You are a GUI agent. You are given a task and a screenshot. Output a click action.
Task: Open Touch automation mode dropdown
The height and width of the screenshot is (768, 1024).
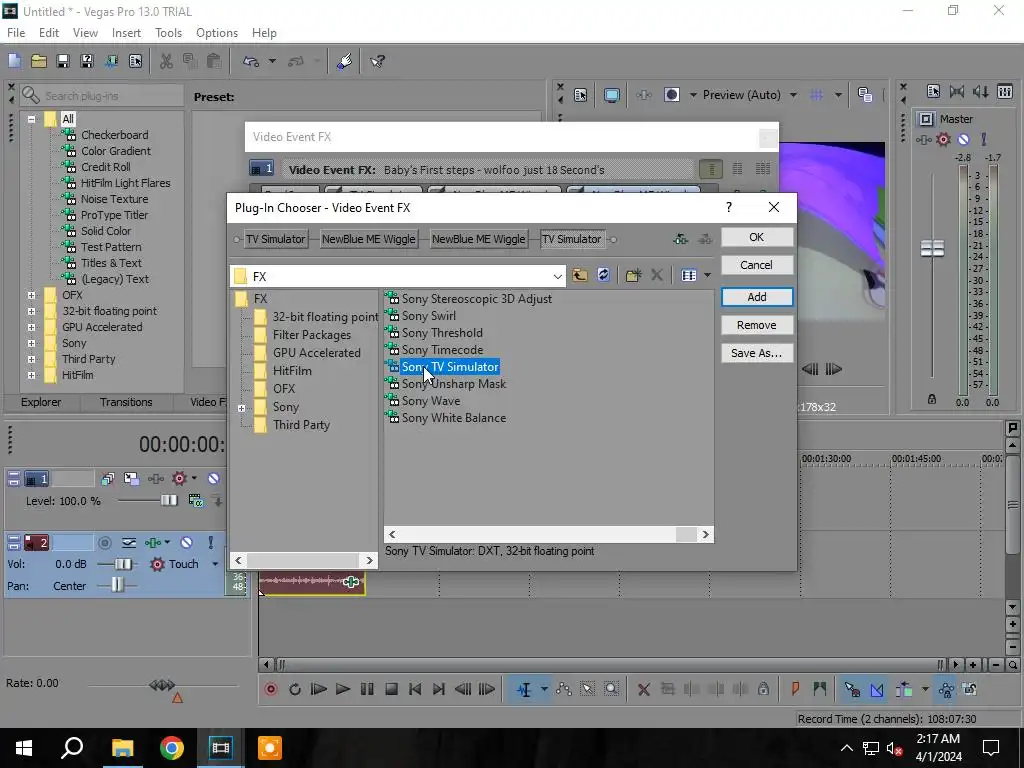point(215,564)
